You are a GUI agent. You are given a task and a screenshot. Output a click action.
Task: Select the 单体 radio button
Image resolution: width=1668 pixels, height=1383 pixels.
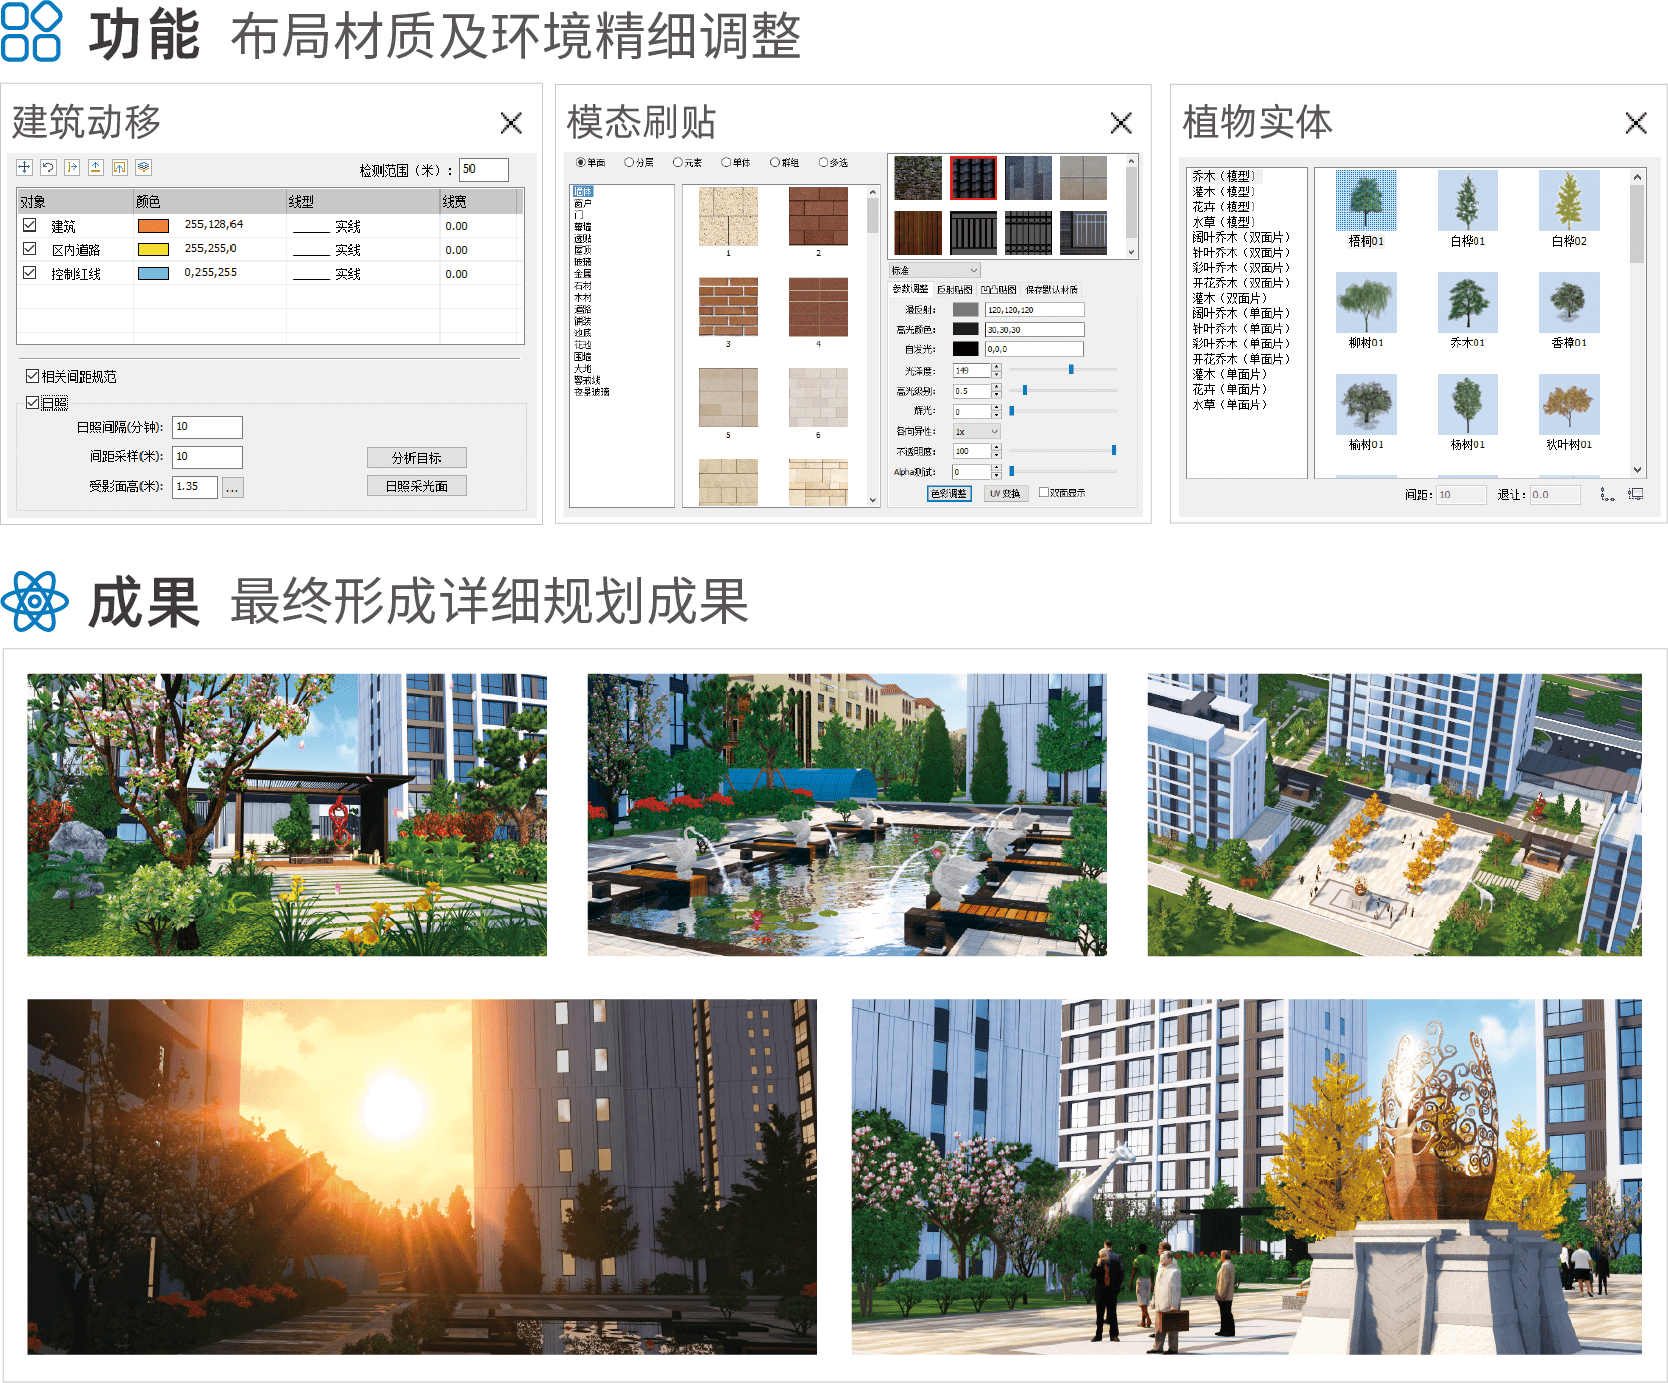726,162
